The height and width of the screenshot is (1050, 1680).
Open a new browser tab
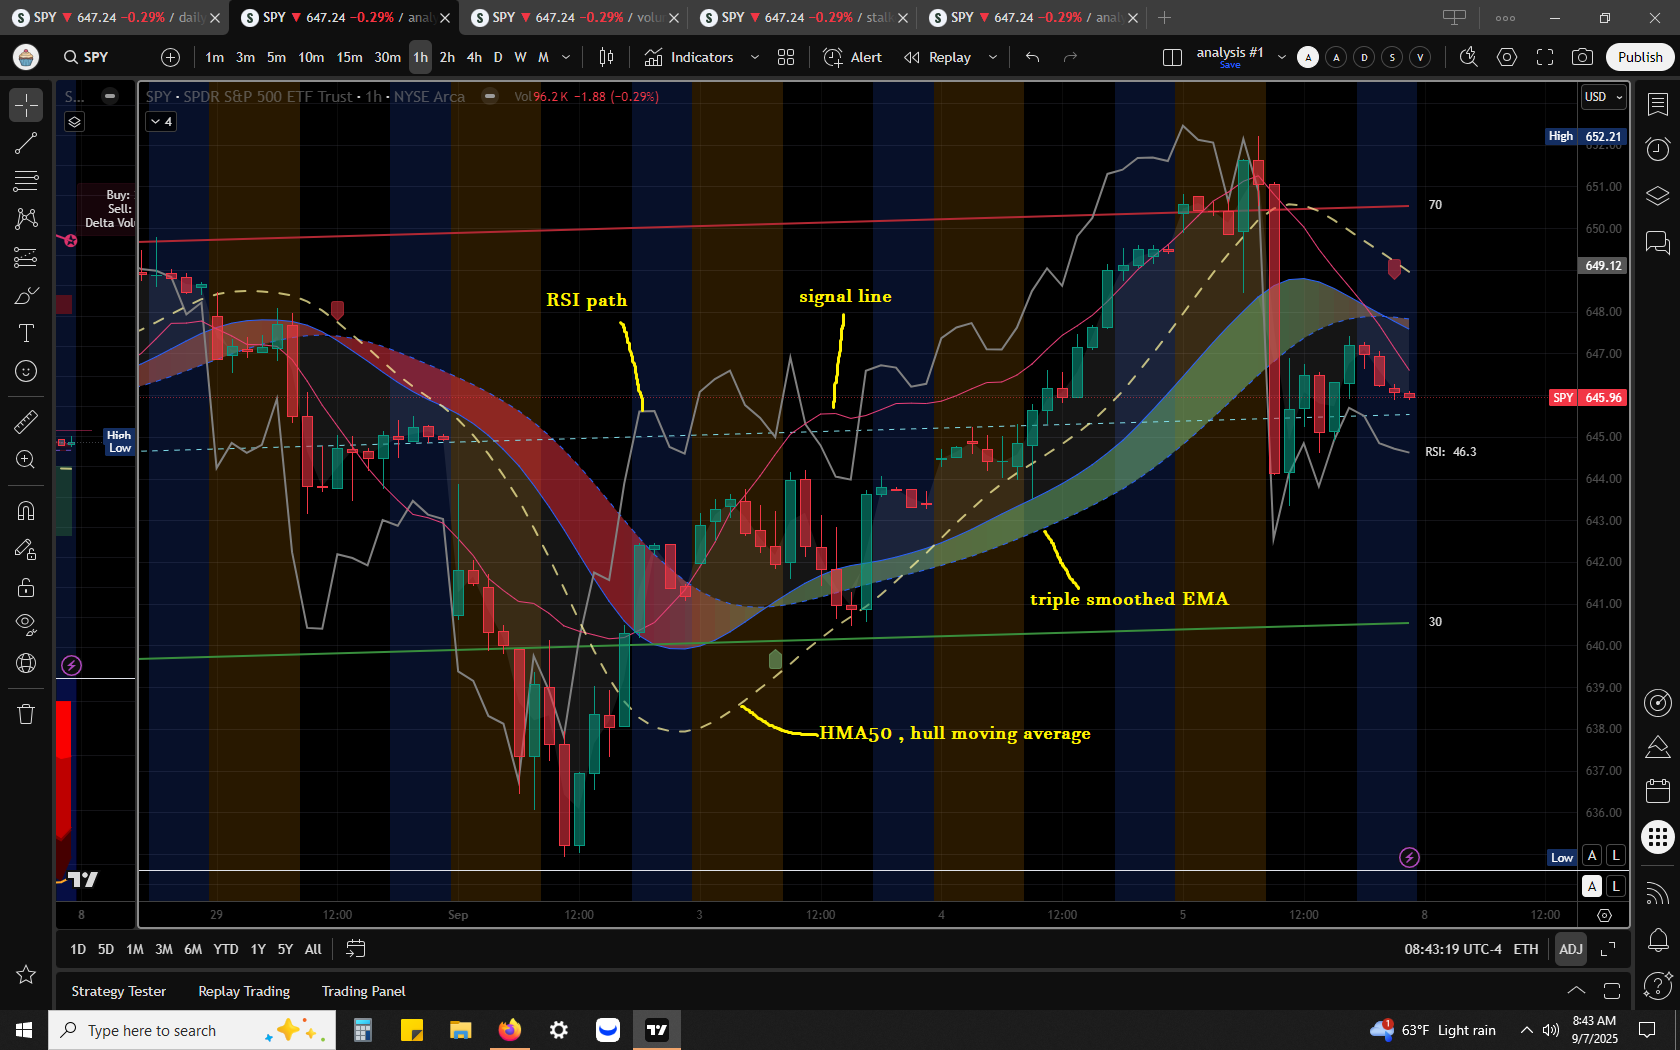[1165, 17]
